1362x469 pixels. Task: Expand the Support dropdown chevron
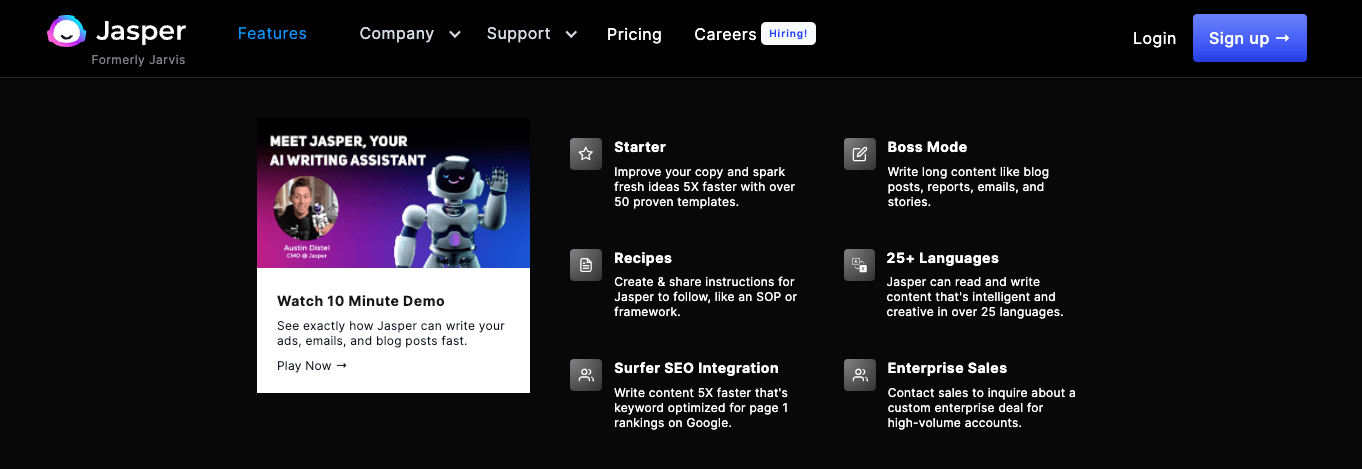[571, 35]
